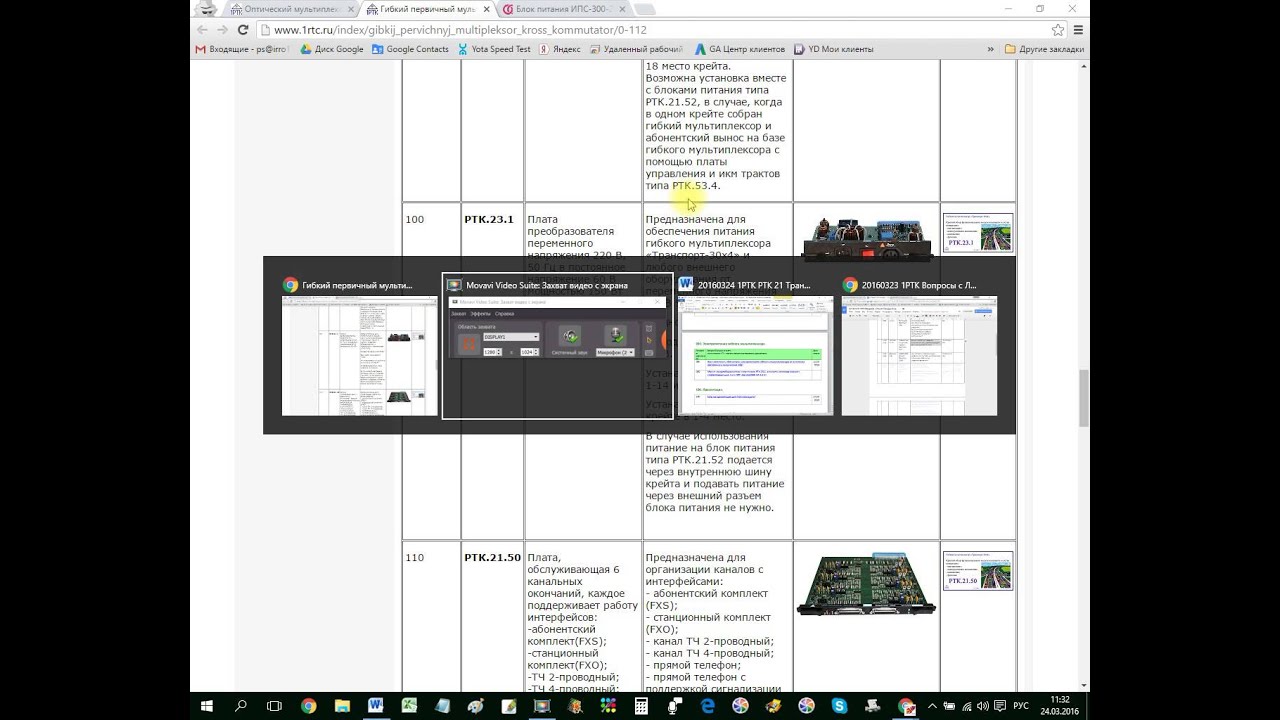Open the network icon in system tray
This screenshot has width=1280, height=720.
967,706
